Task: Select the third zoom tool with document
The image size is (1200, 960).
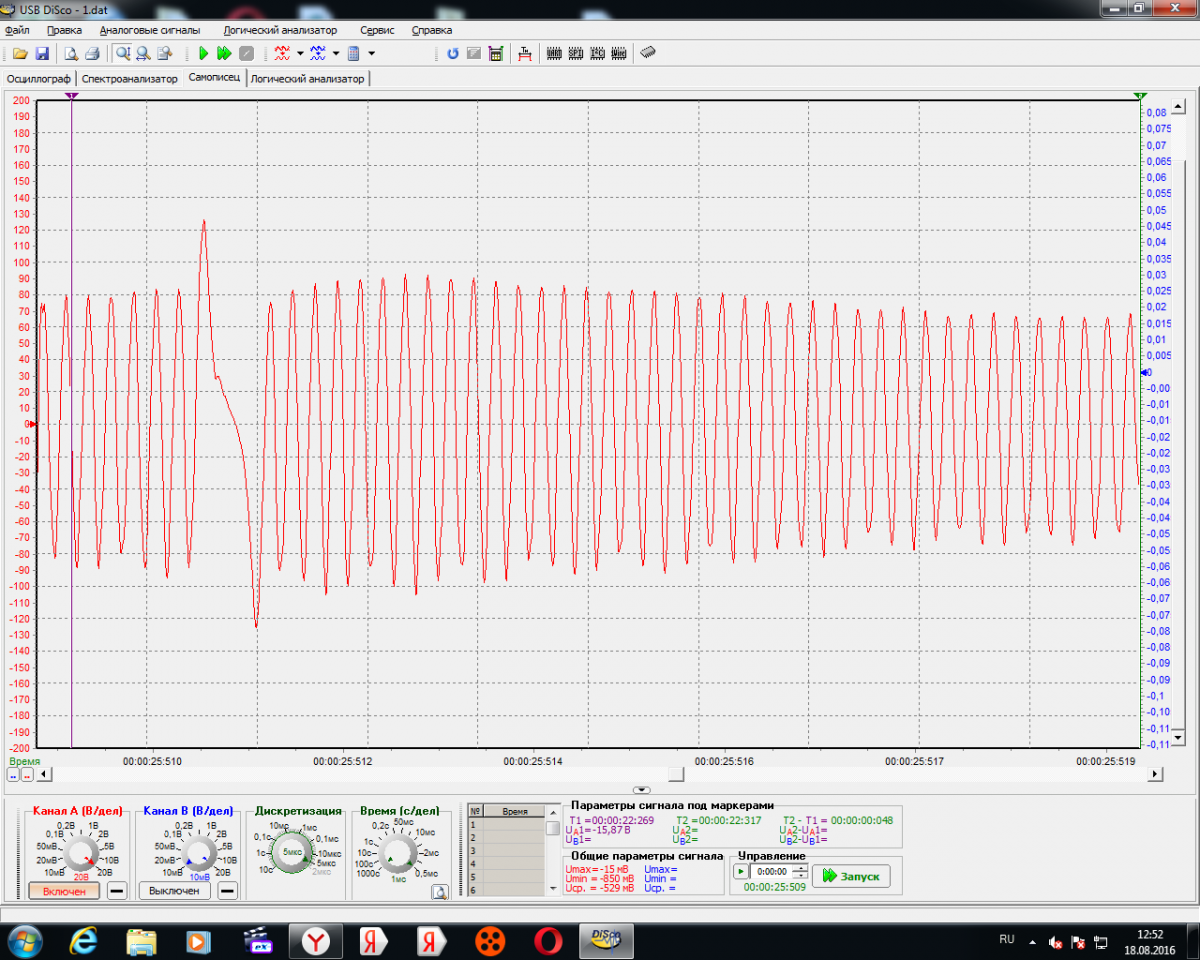Action: [165, 53]
